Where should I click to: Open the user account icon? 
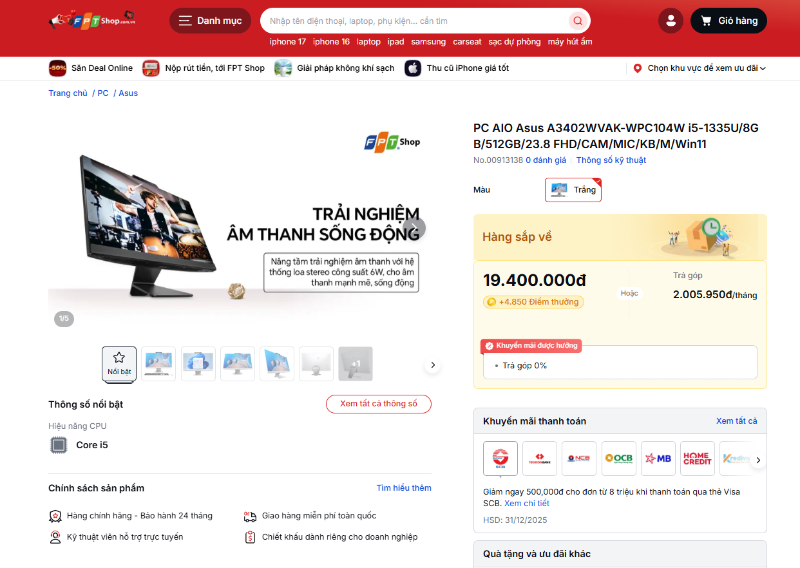(x=671, y=21)
